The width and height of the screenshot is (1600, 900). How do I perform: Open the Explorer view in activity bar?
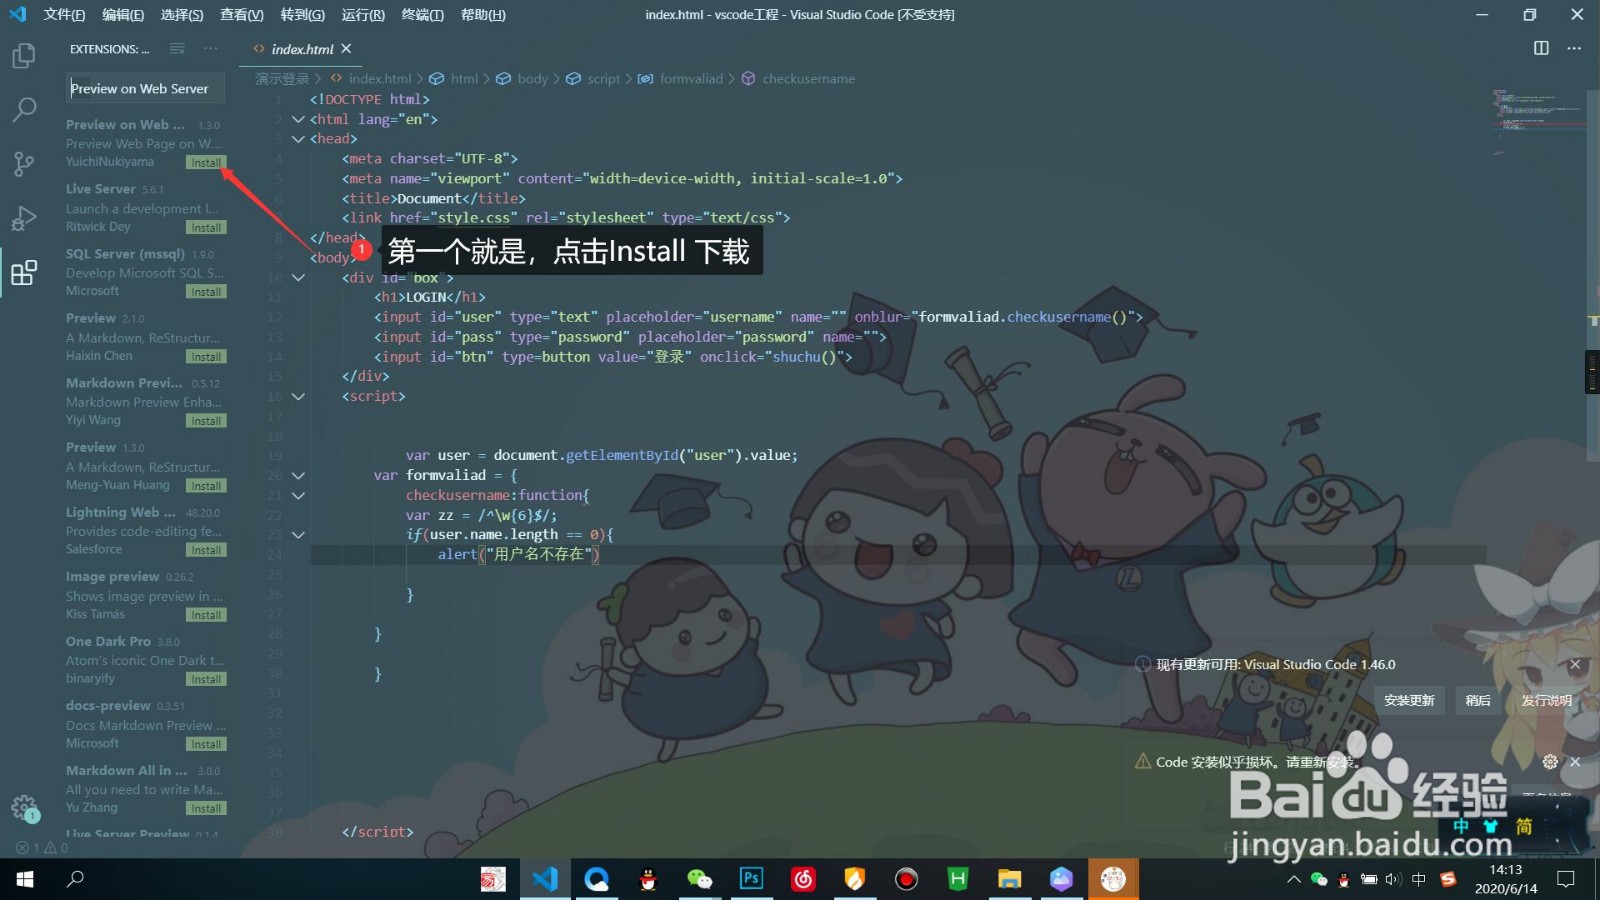click(24, 56)
